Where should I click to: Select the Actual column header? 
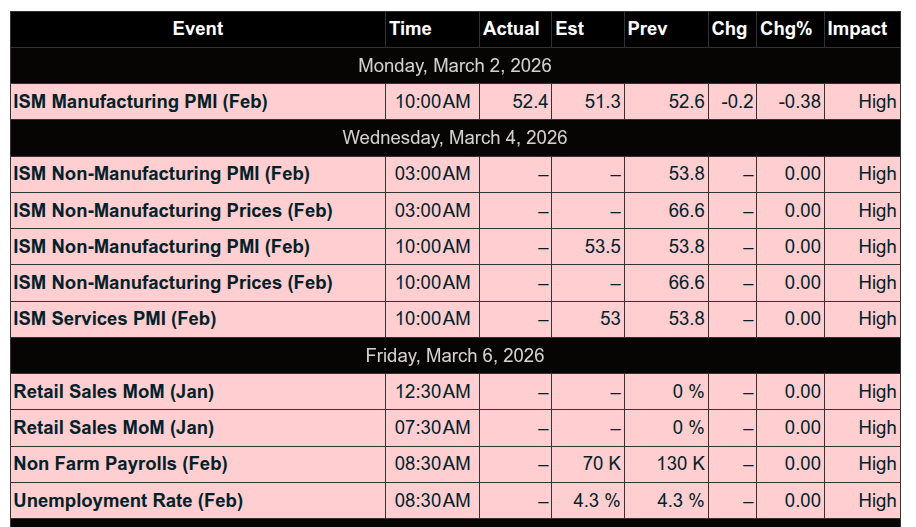click(x=511, y=29)
